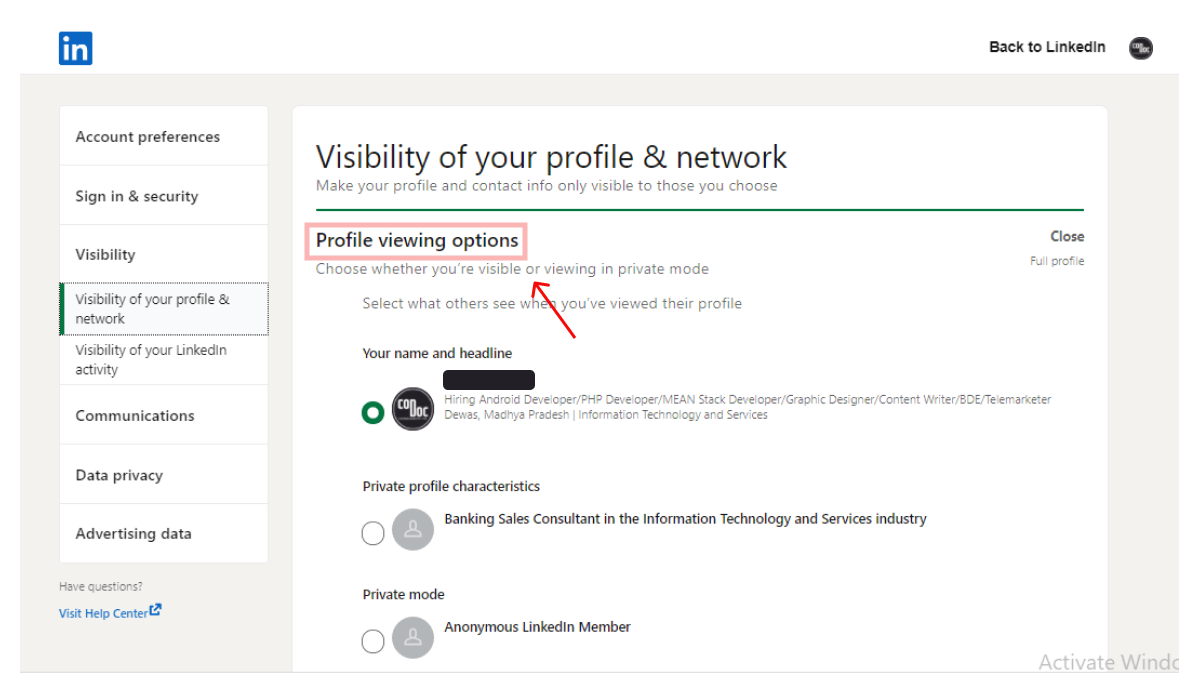Select the Private profile characteristics radio button
This screenshot has height=700, width=1200.
[x=373, y=533]
